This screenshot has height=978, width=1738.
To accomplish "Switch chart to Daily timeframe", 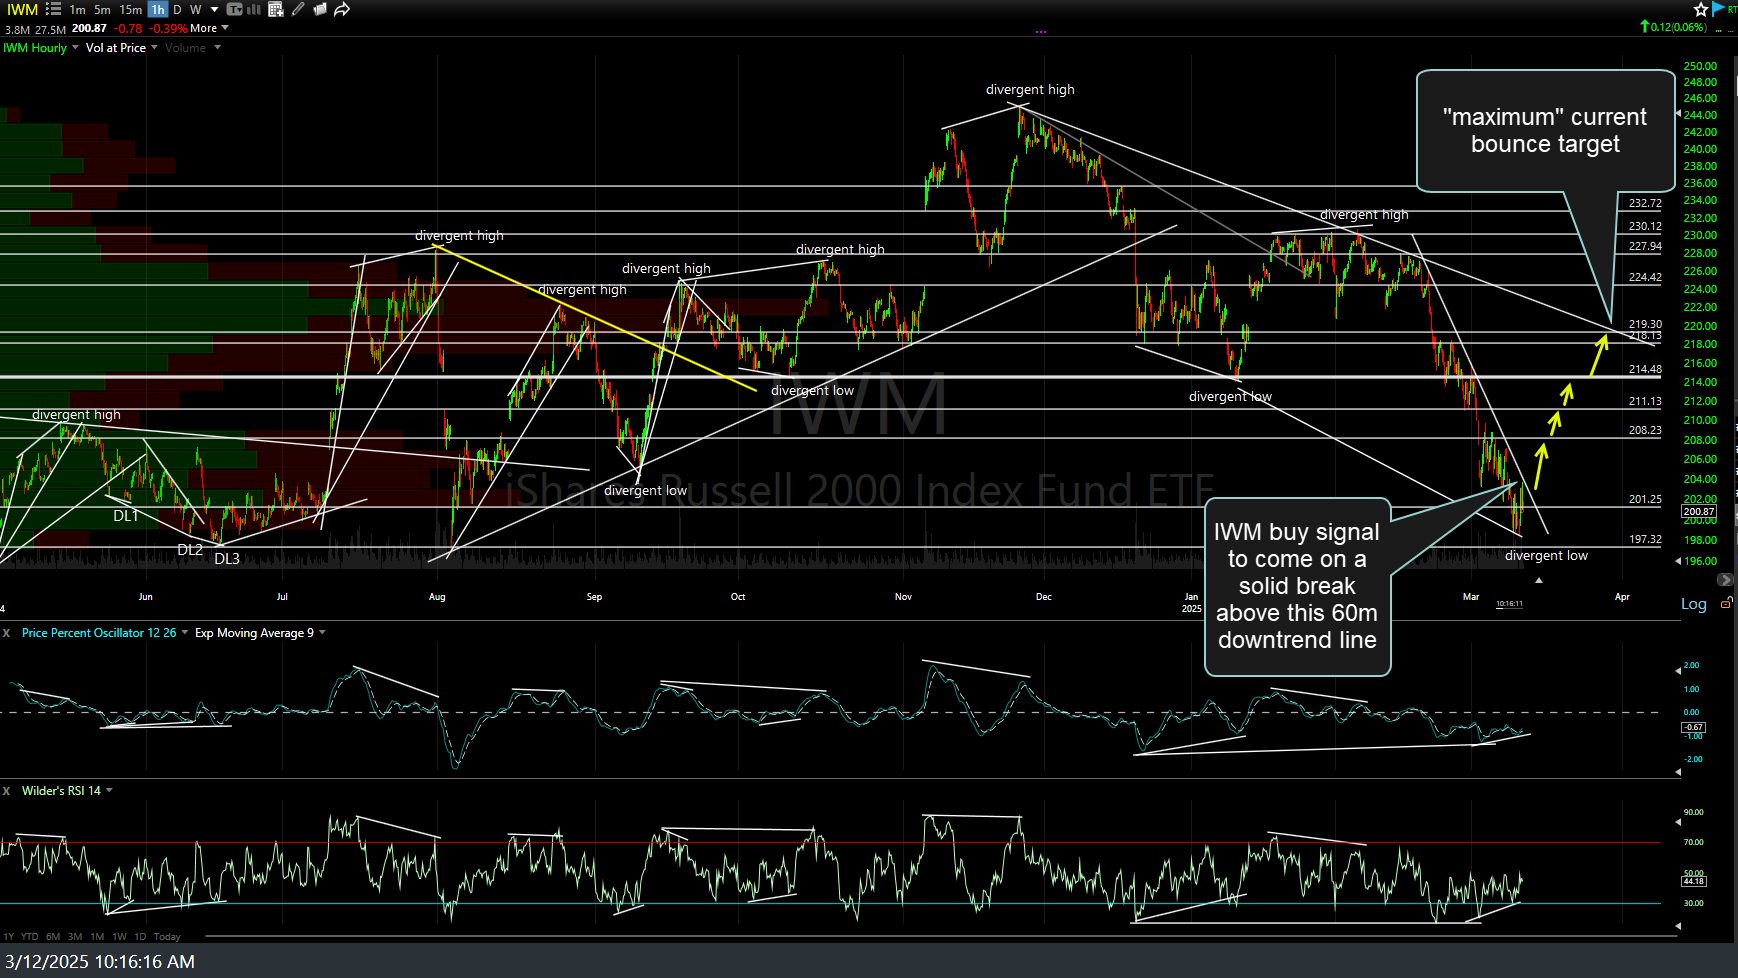I will pyautogui.click(x=177, y=9).
